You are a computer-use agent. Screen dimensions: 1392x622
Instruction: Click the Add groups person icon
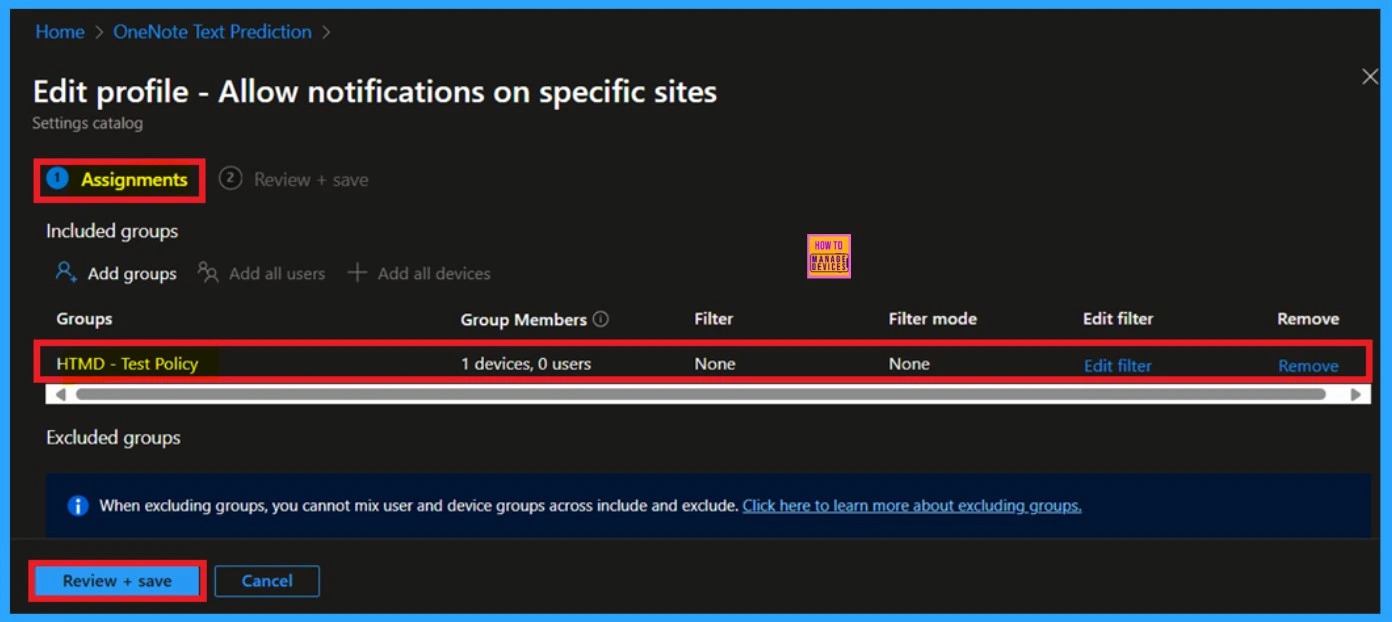click(x=67, y=272)
